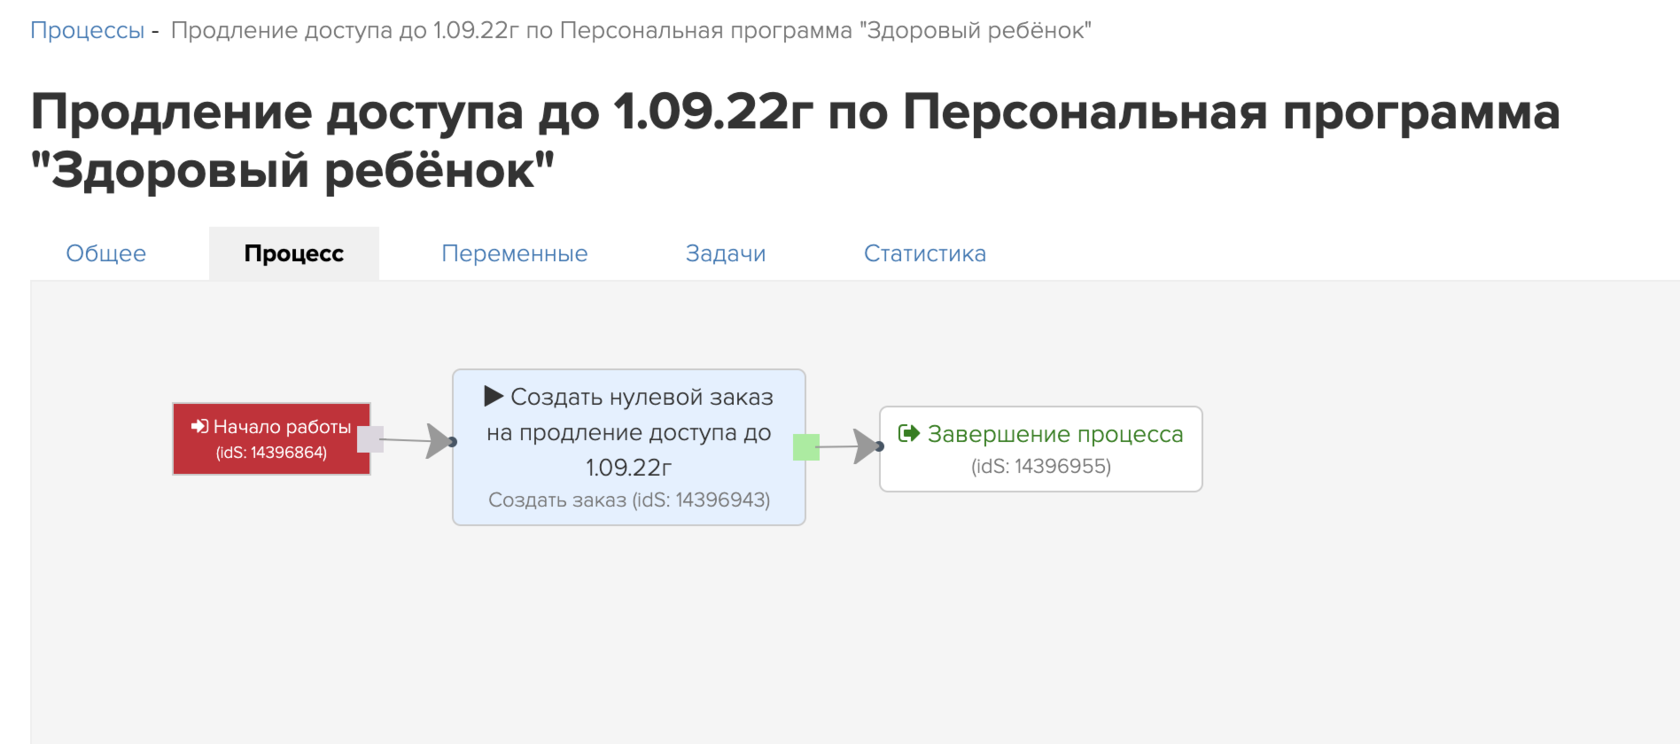
Task: Click the exit icon on Завершение процесса node
Action: click(908, 433)
